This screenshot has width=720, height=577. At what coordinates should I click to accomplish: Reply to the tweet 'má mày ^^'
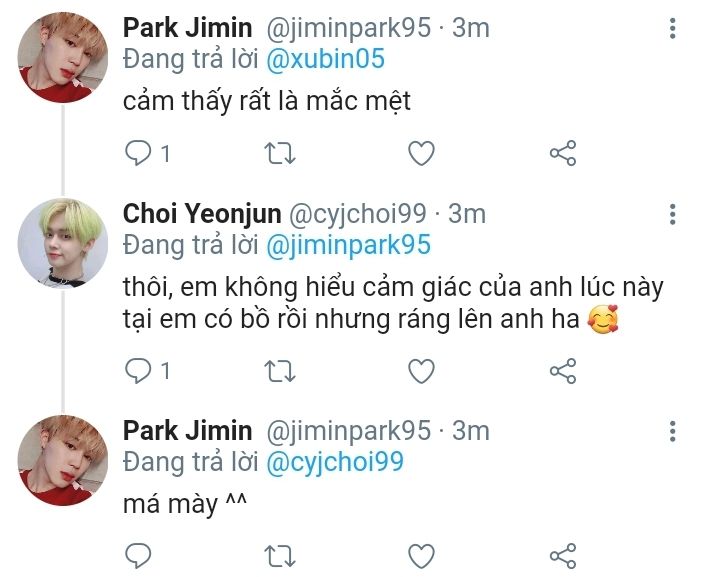(x=138, y=554)
